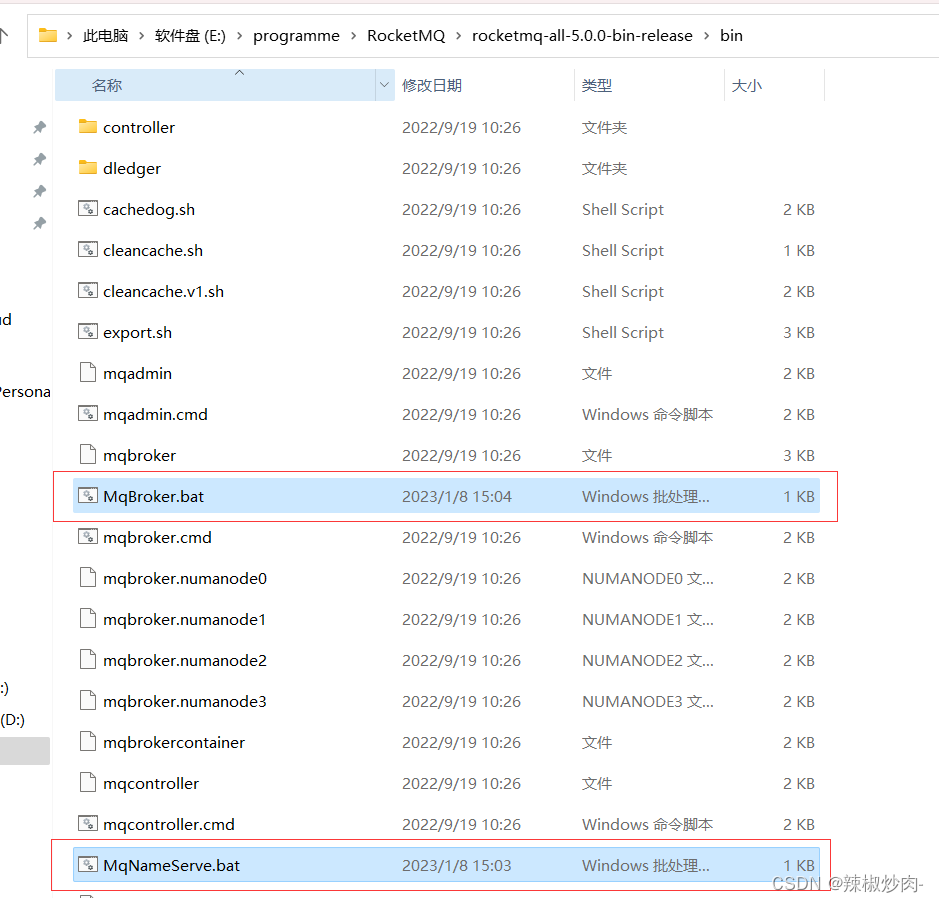939x902 pixels.
Task: Select the mqbroker.numanode0 file name
Action: tap(185, 579)
